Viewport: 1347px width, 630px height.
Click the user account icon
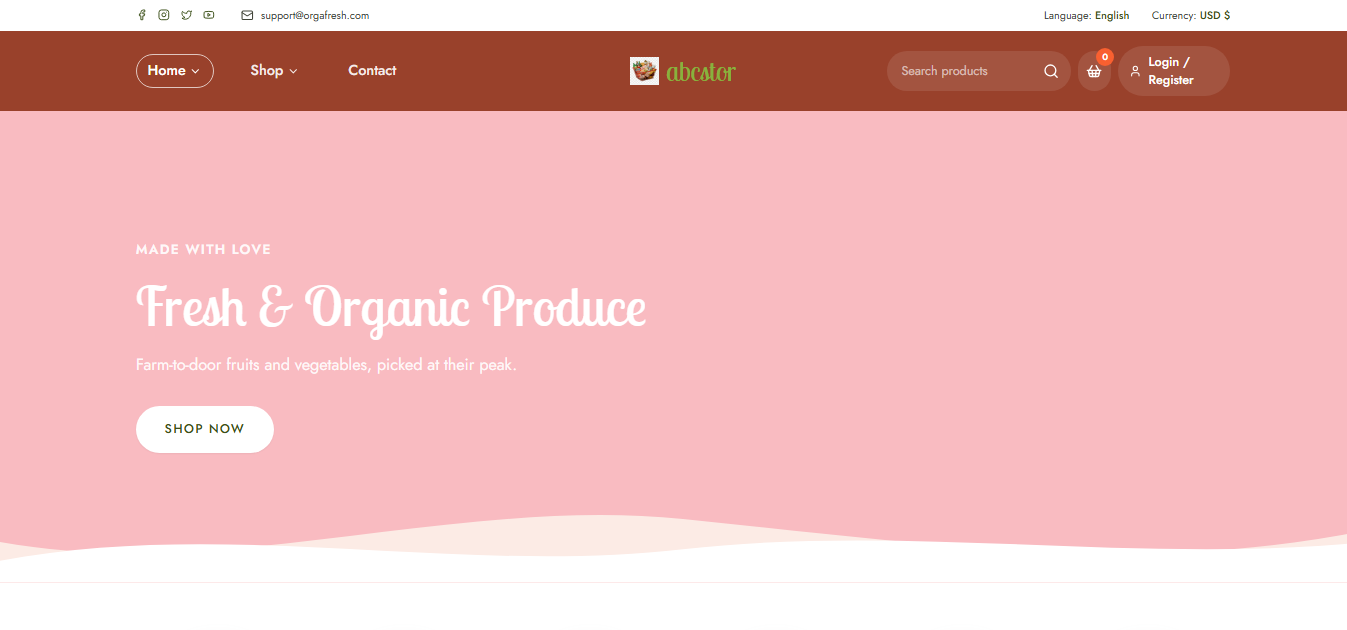pos(1135,71)
